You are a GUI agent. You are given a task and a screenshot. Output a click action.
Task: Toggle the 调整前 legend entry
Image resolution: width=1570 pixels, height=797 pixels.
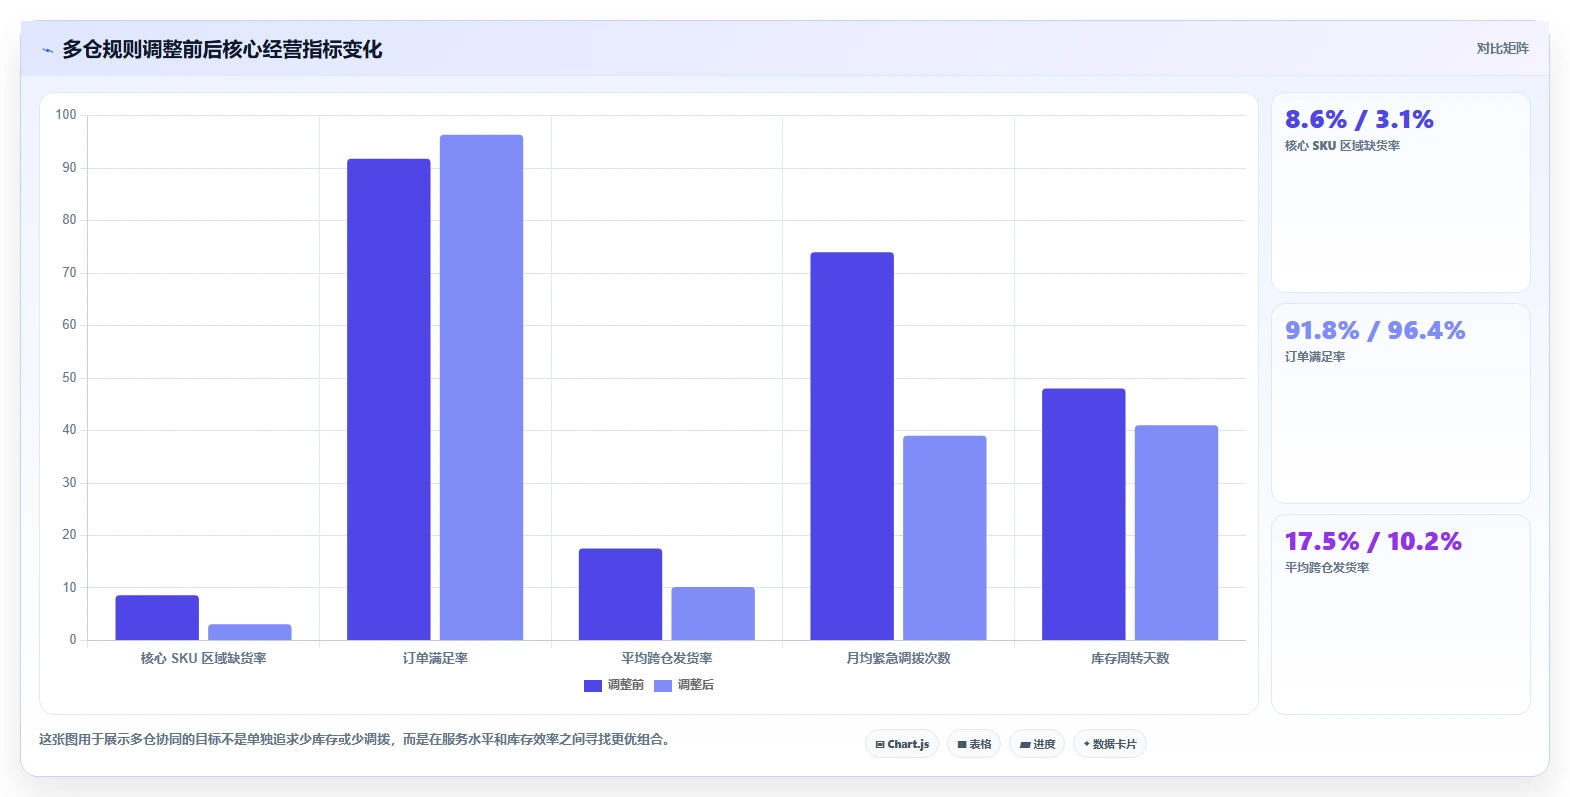[614, 685]
